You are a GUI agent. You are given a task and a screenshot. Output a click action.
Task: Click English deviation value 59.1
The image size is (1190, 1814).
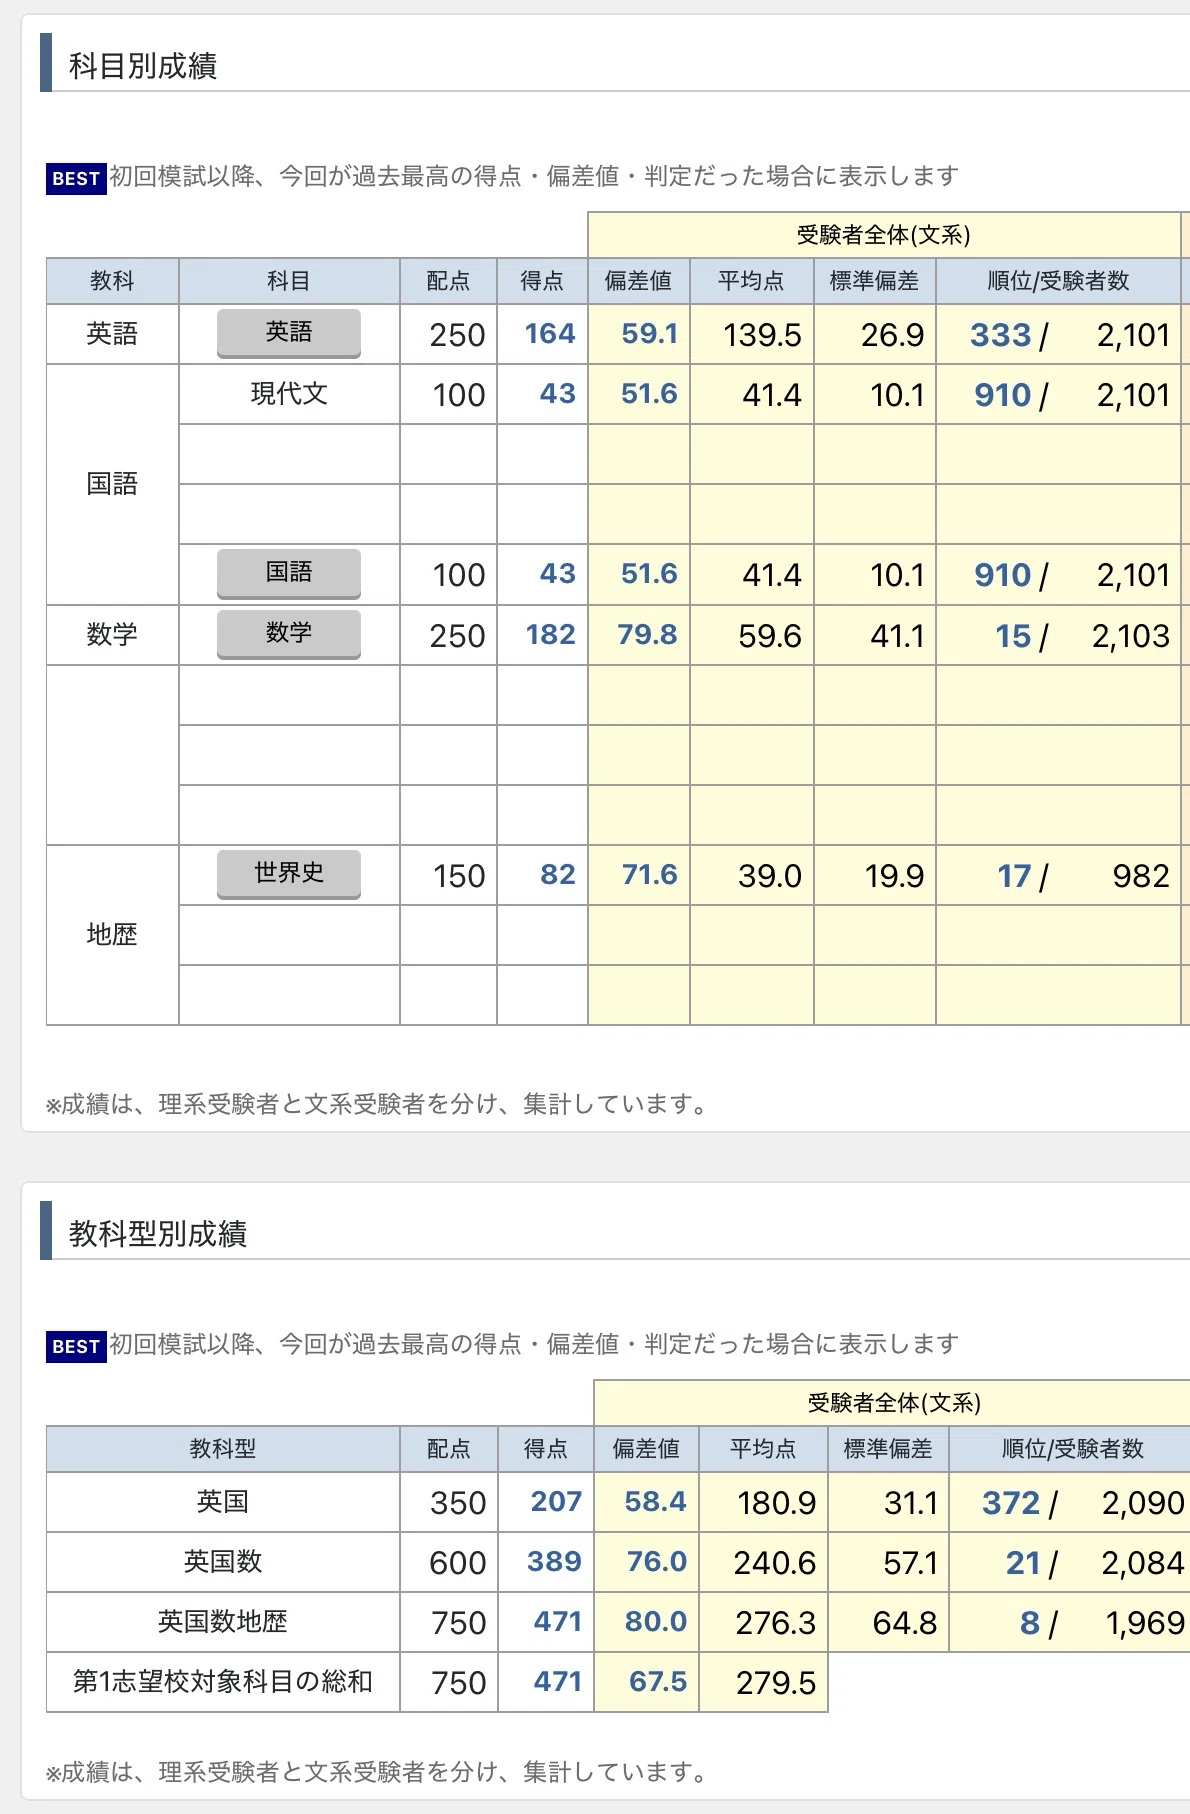[649, 334]
